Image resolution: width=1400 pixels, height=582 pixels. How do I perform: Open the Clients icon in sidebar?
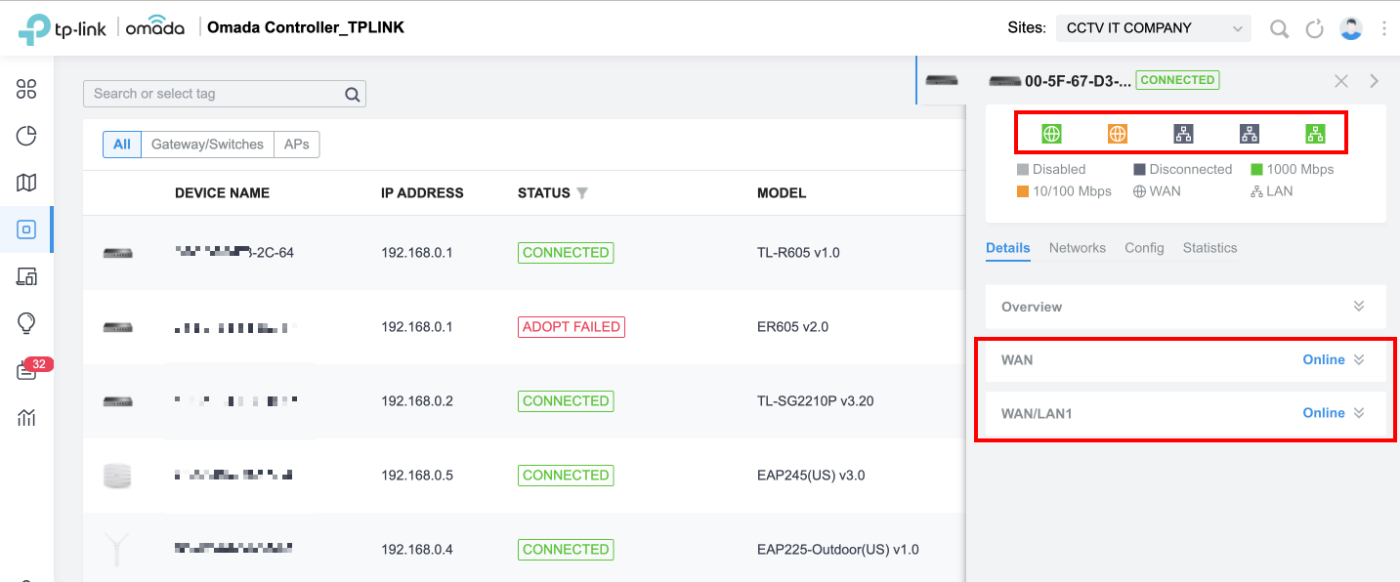pos(27,277)
